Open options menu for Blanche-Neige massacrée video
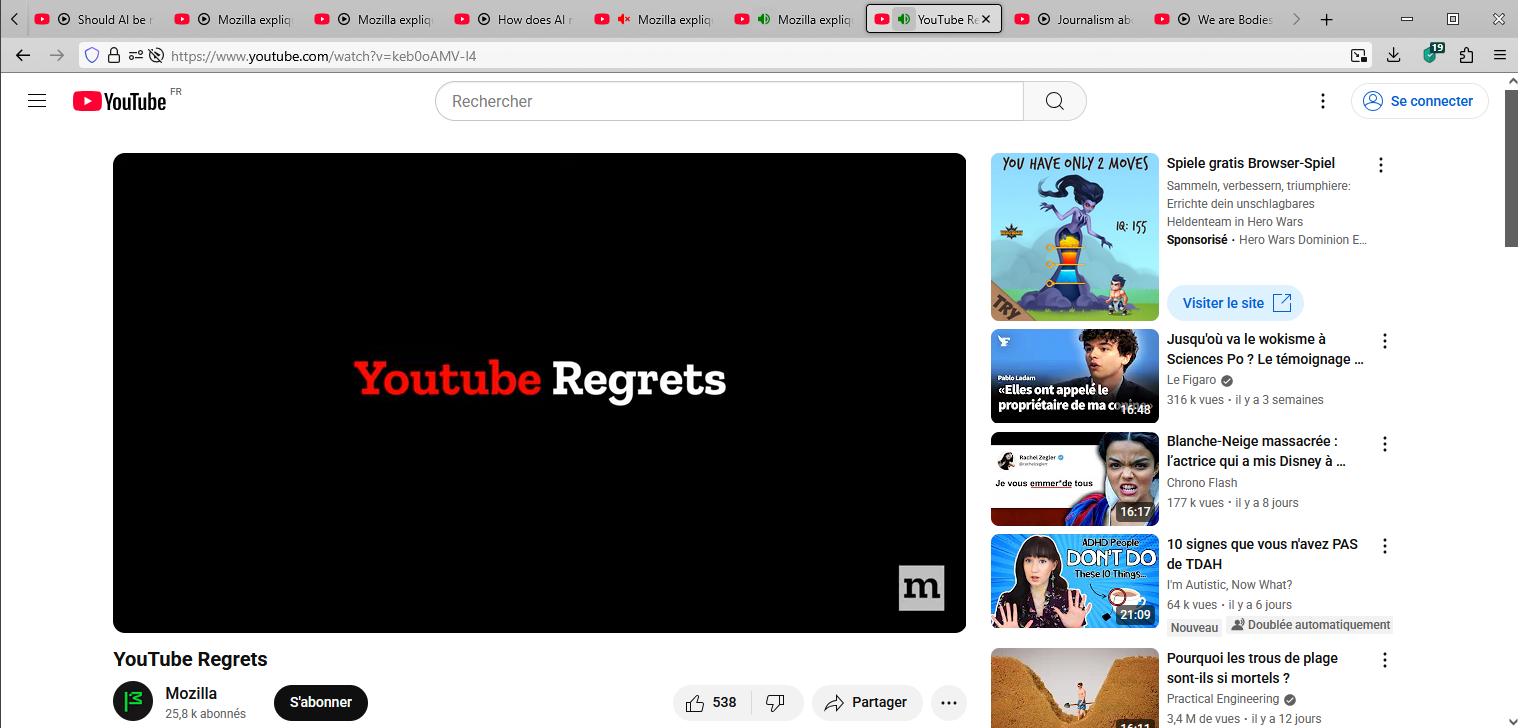The width and height of the screenshot is (1518, 728). pos(1385,444)
